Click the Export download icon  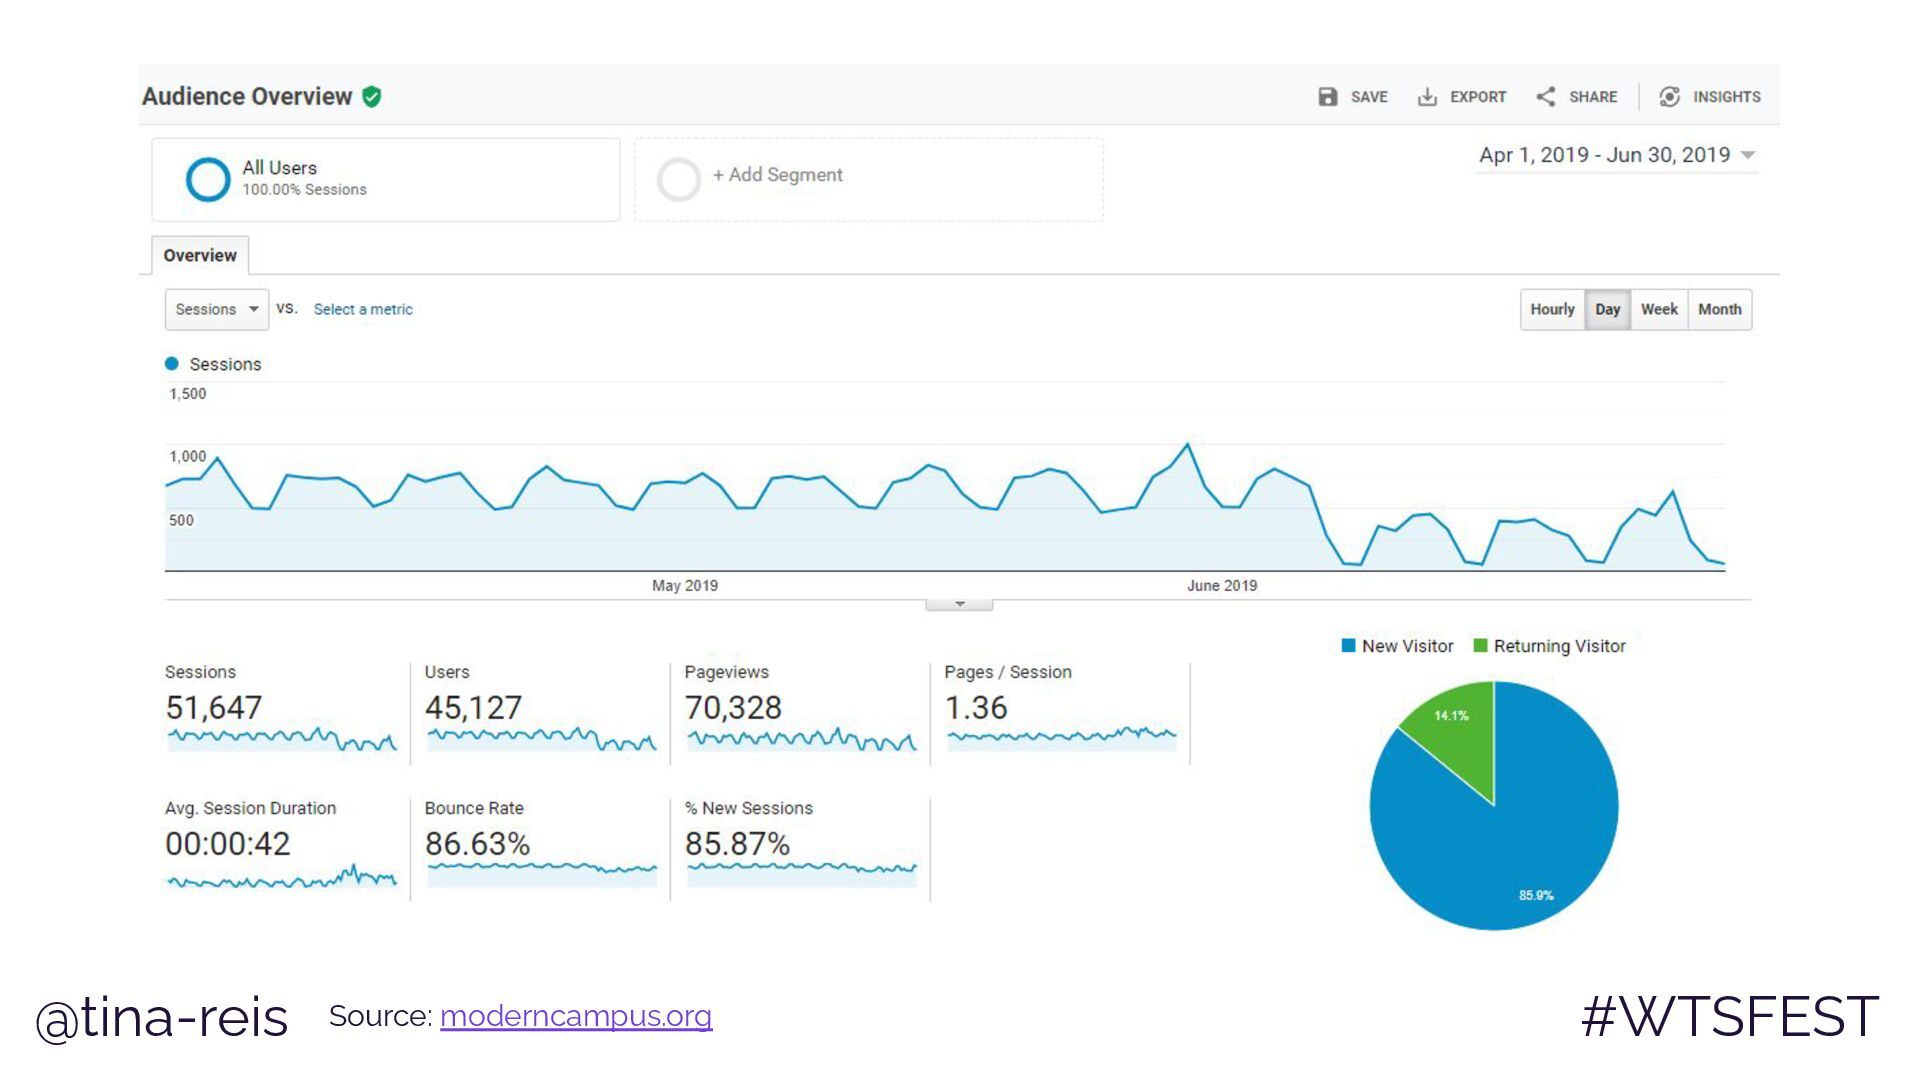tap(1427, 97)
